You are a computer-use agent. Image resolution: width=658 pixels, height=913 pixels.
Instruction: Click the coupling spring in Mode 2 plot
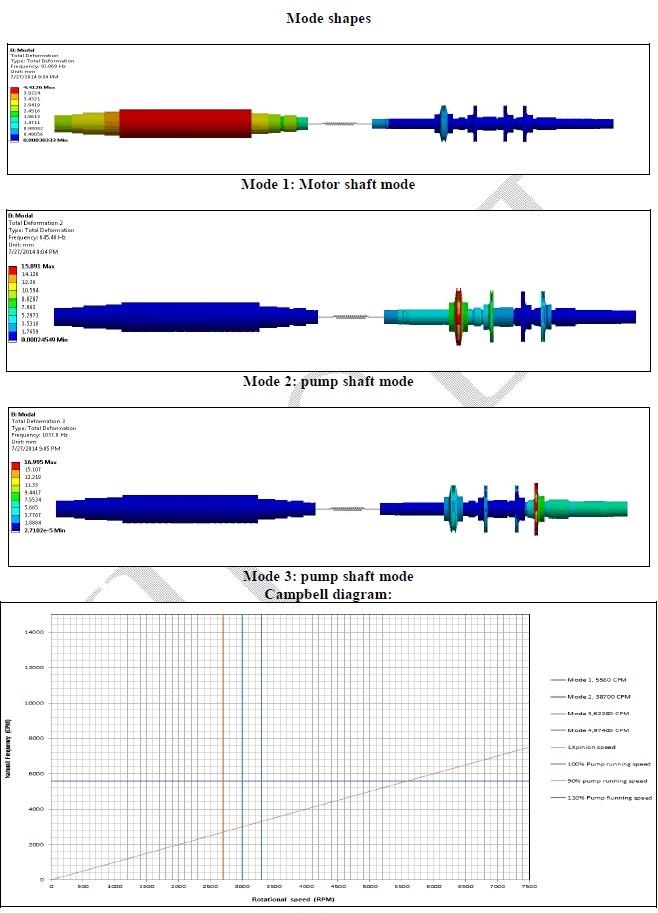click(x=346, y=317)
